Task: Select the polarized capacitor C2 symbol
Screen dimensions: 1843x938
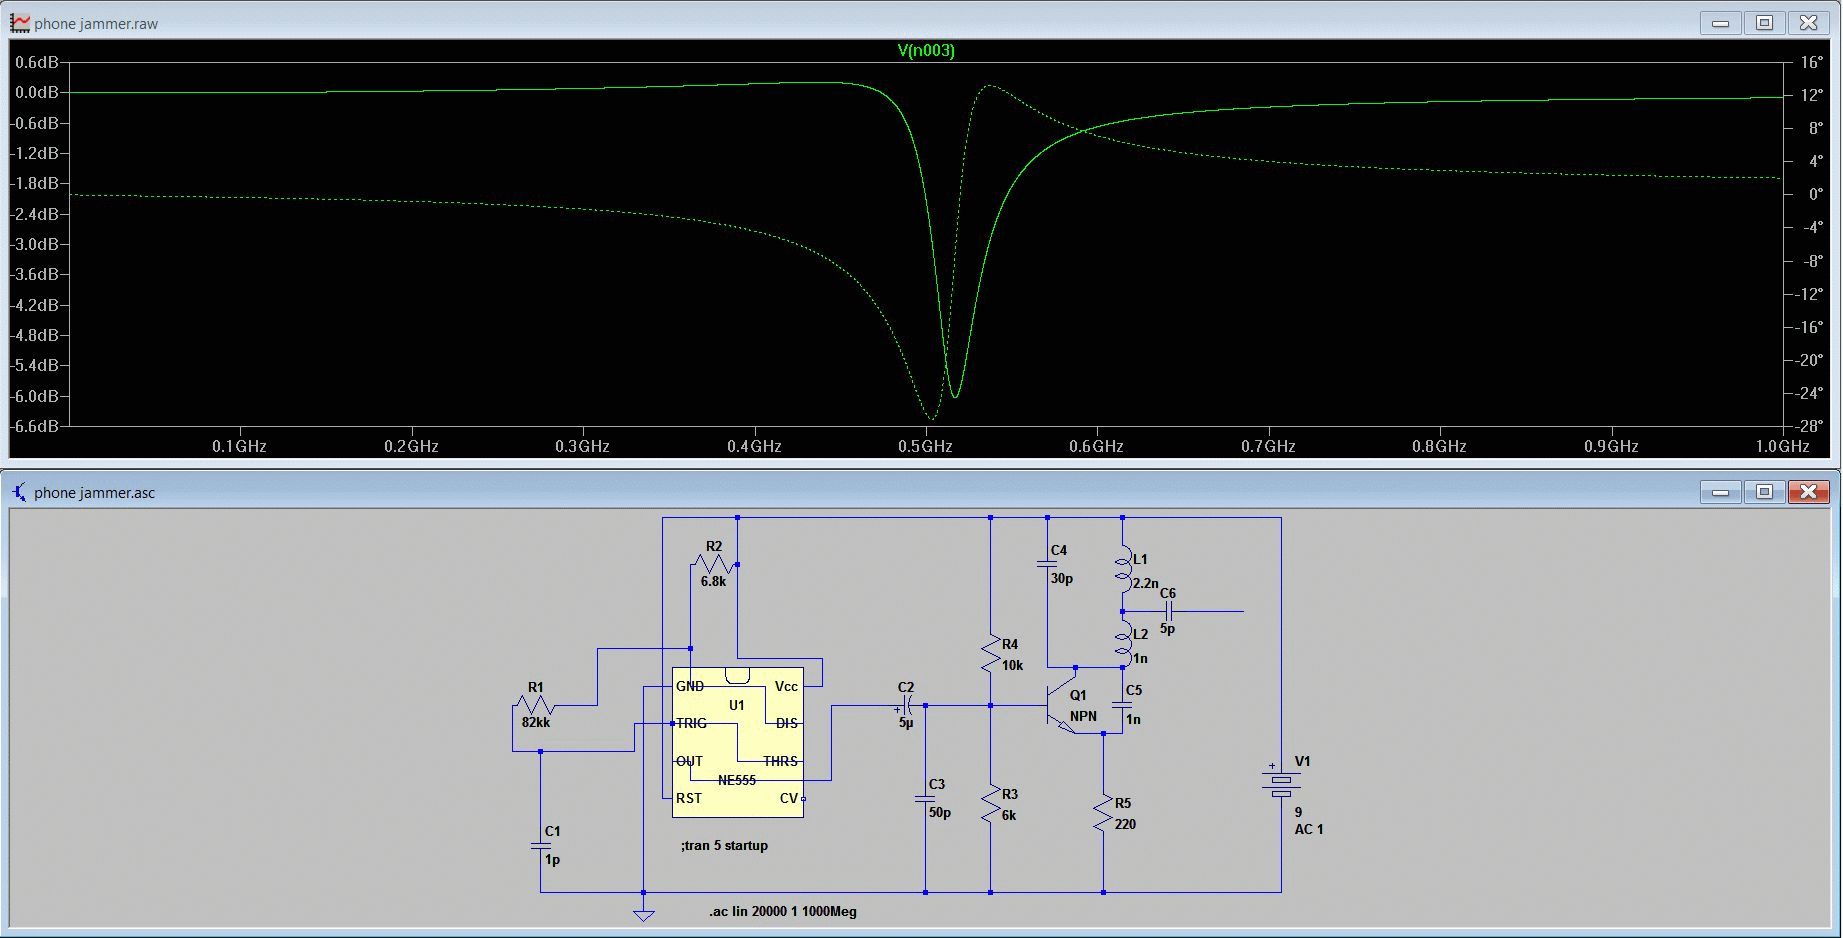Action: point(907,706)
